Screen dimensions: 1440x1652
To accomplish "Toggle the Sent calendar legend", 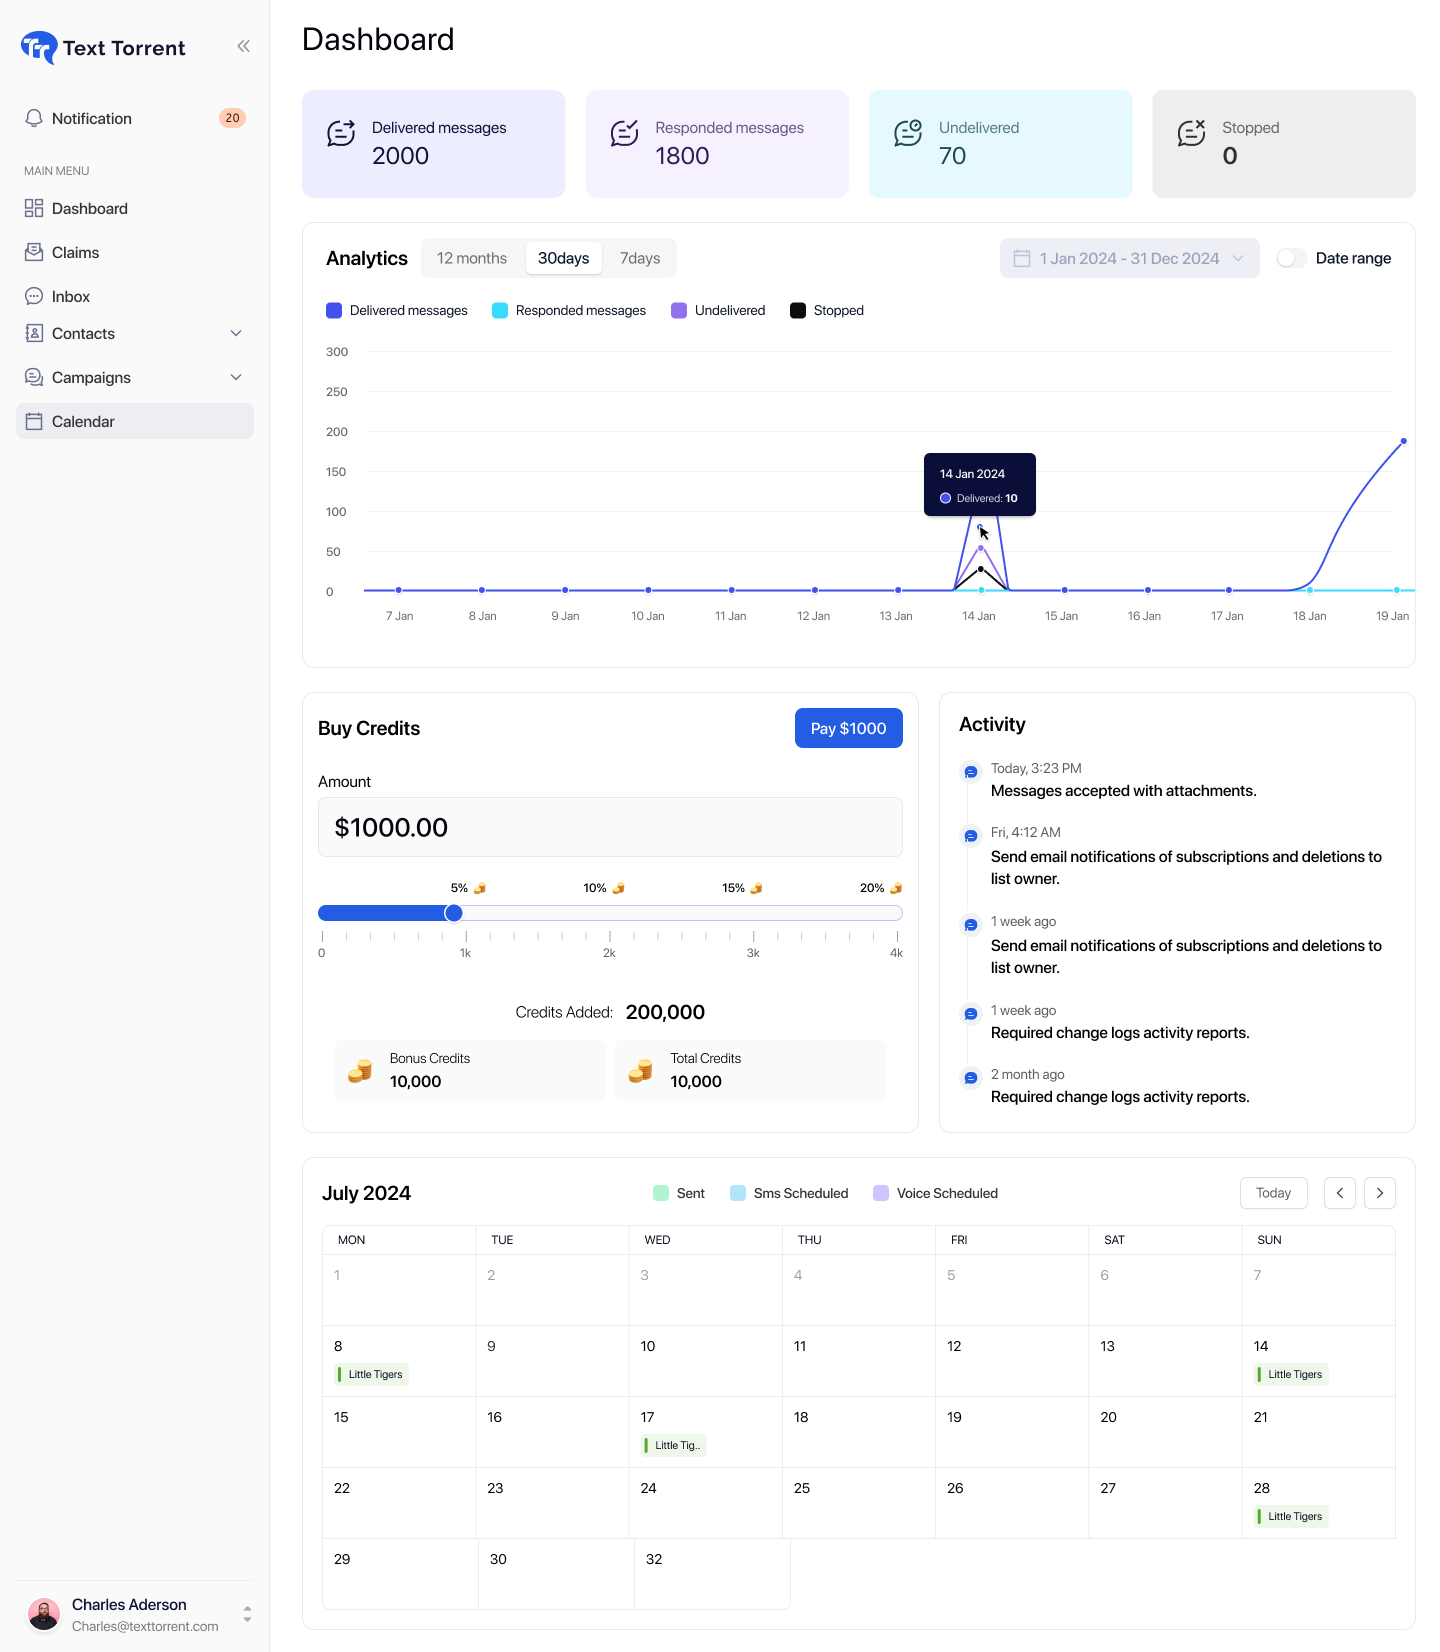I will tap(679, 1193).
